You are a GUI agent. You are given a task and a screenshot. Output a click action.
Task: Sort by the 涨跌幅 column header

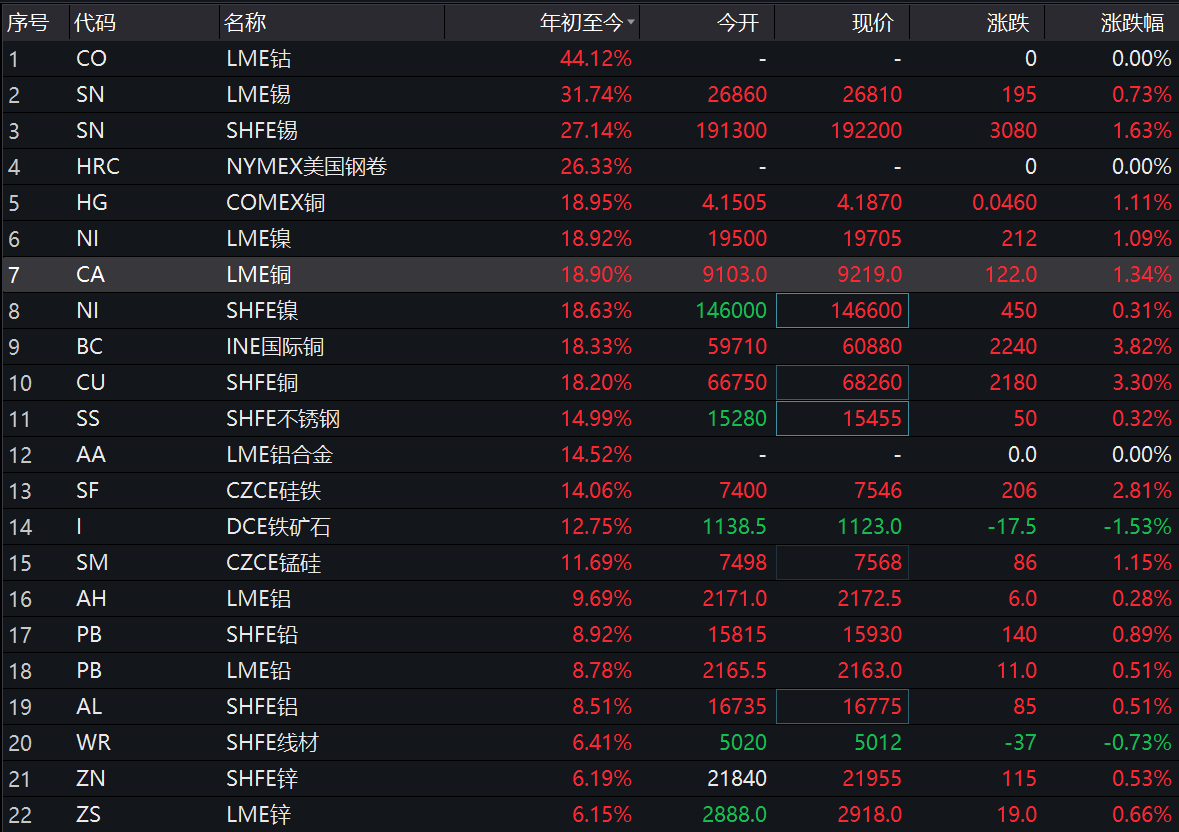(1132, 22)
